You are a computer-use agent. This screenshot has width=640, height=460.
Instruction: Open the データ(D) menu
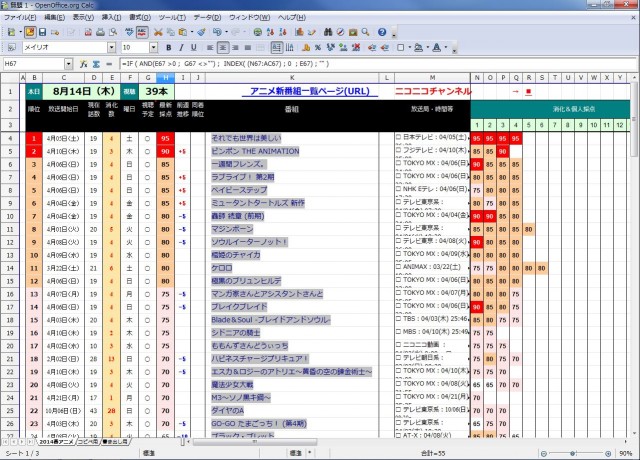tap(207, 18)
